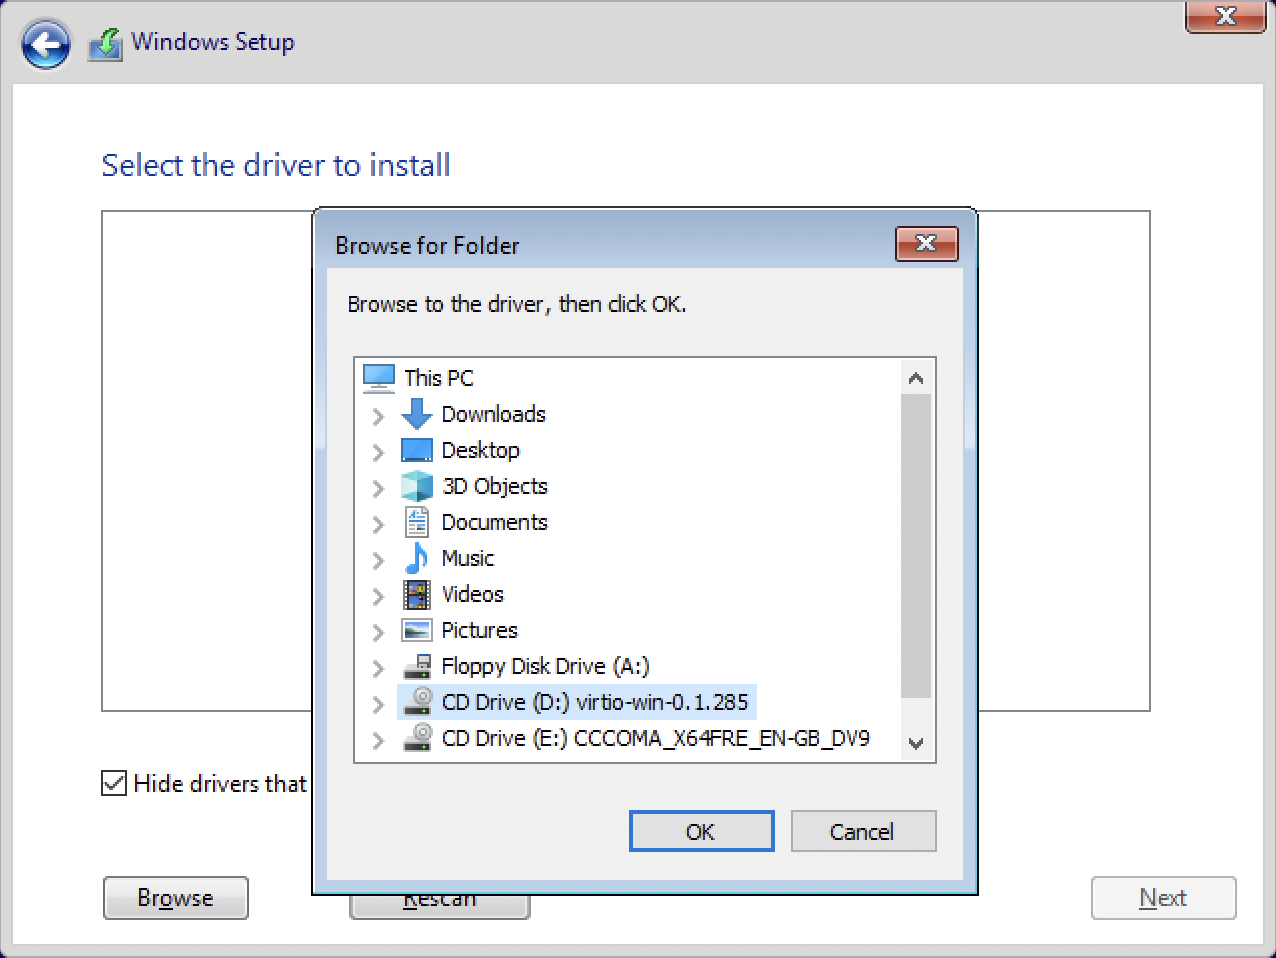Click the Pictures icon
1276x958 pixels.
coord(417,630)
